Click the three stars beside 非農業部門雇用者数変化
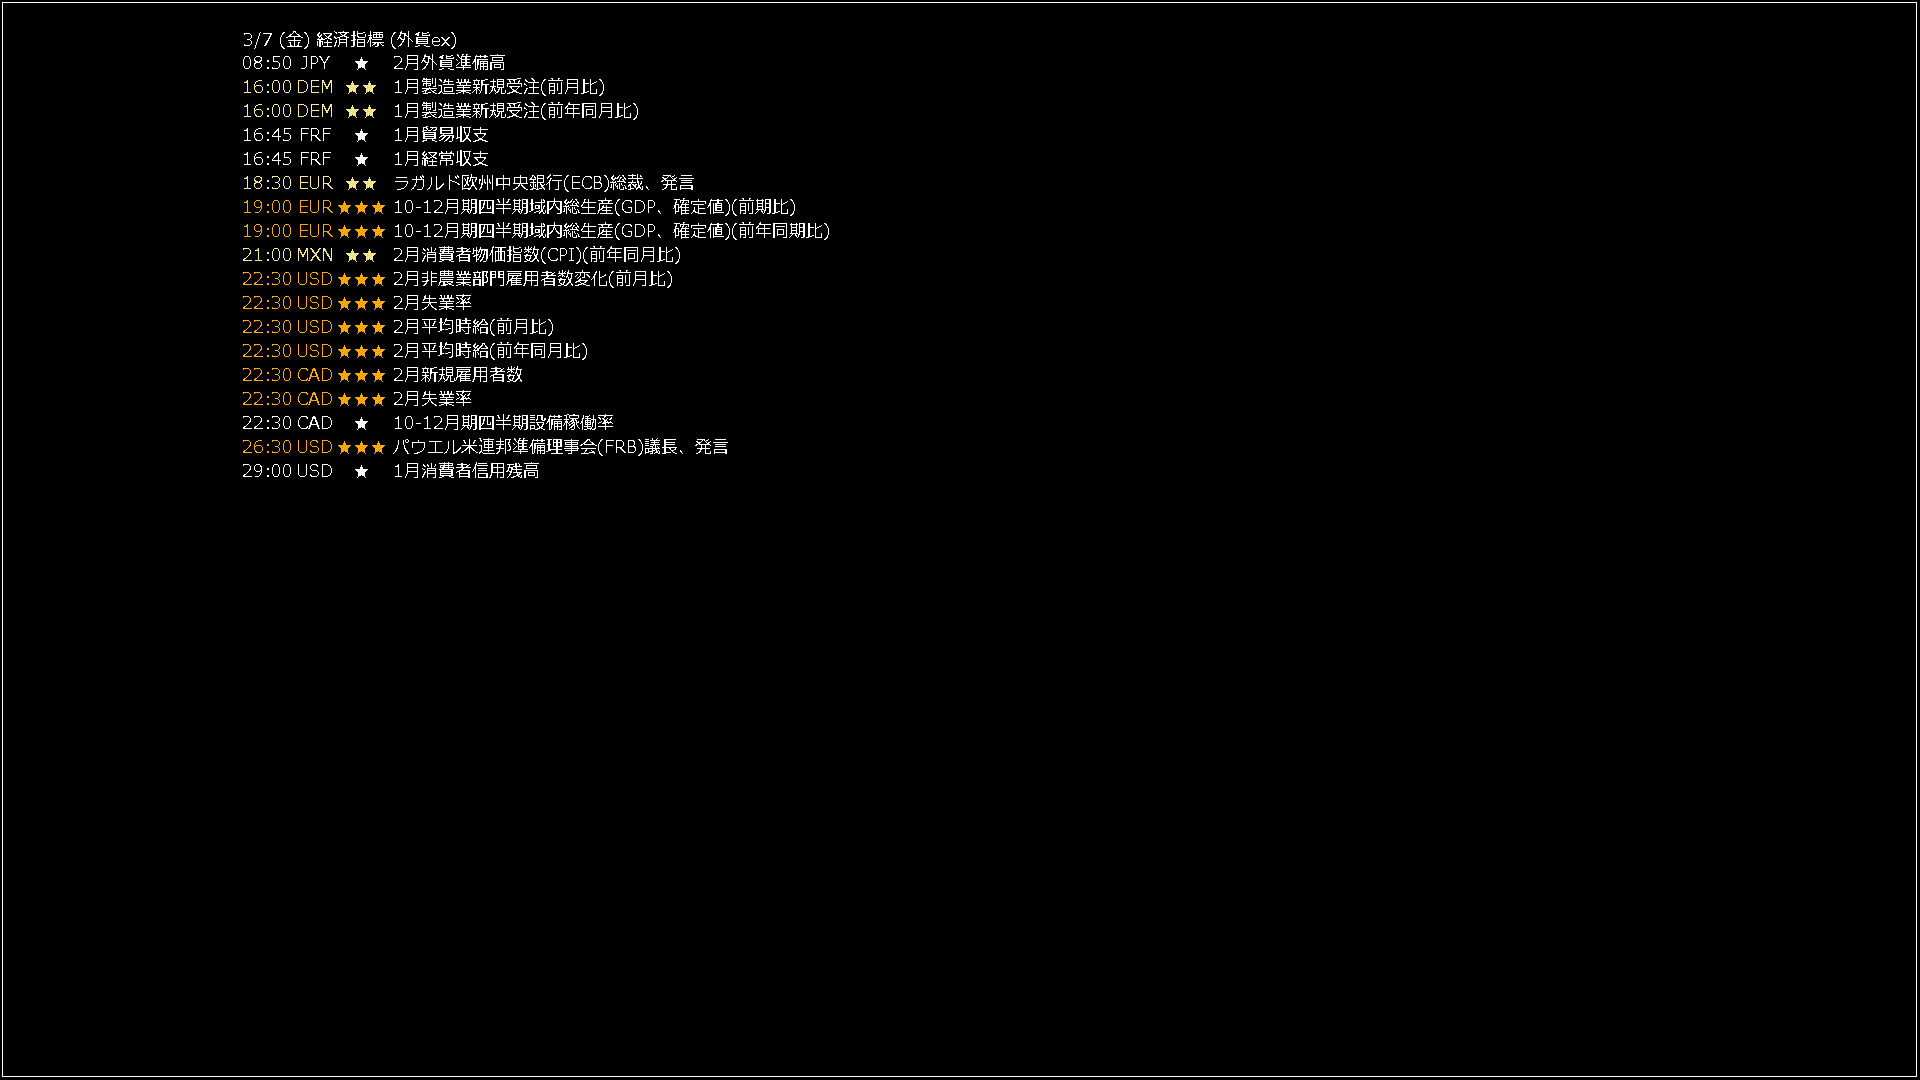Screen dimensions: 1920x1080 (x=361, y=279)
